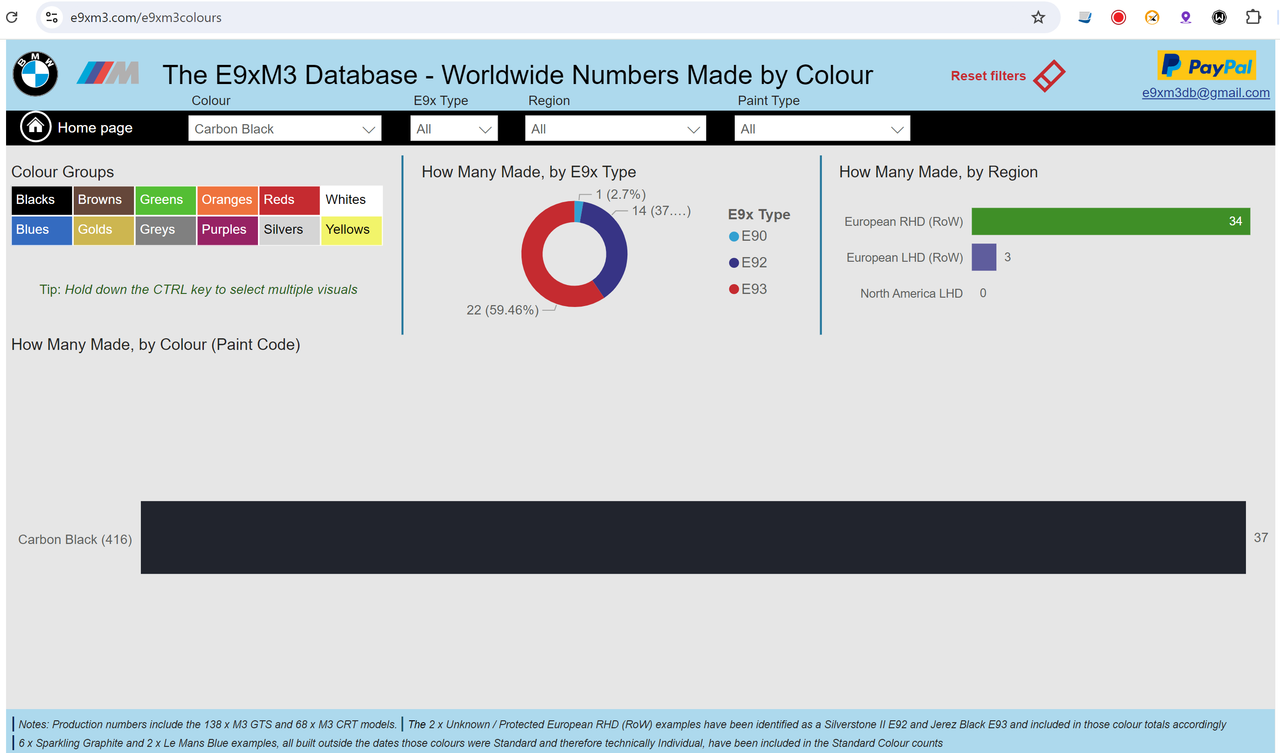Open the browser extensions puzzle icon
Image resolution: width=1280 pixels, height=753 pixels.
1253,17
